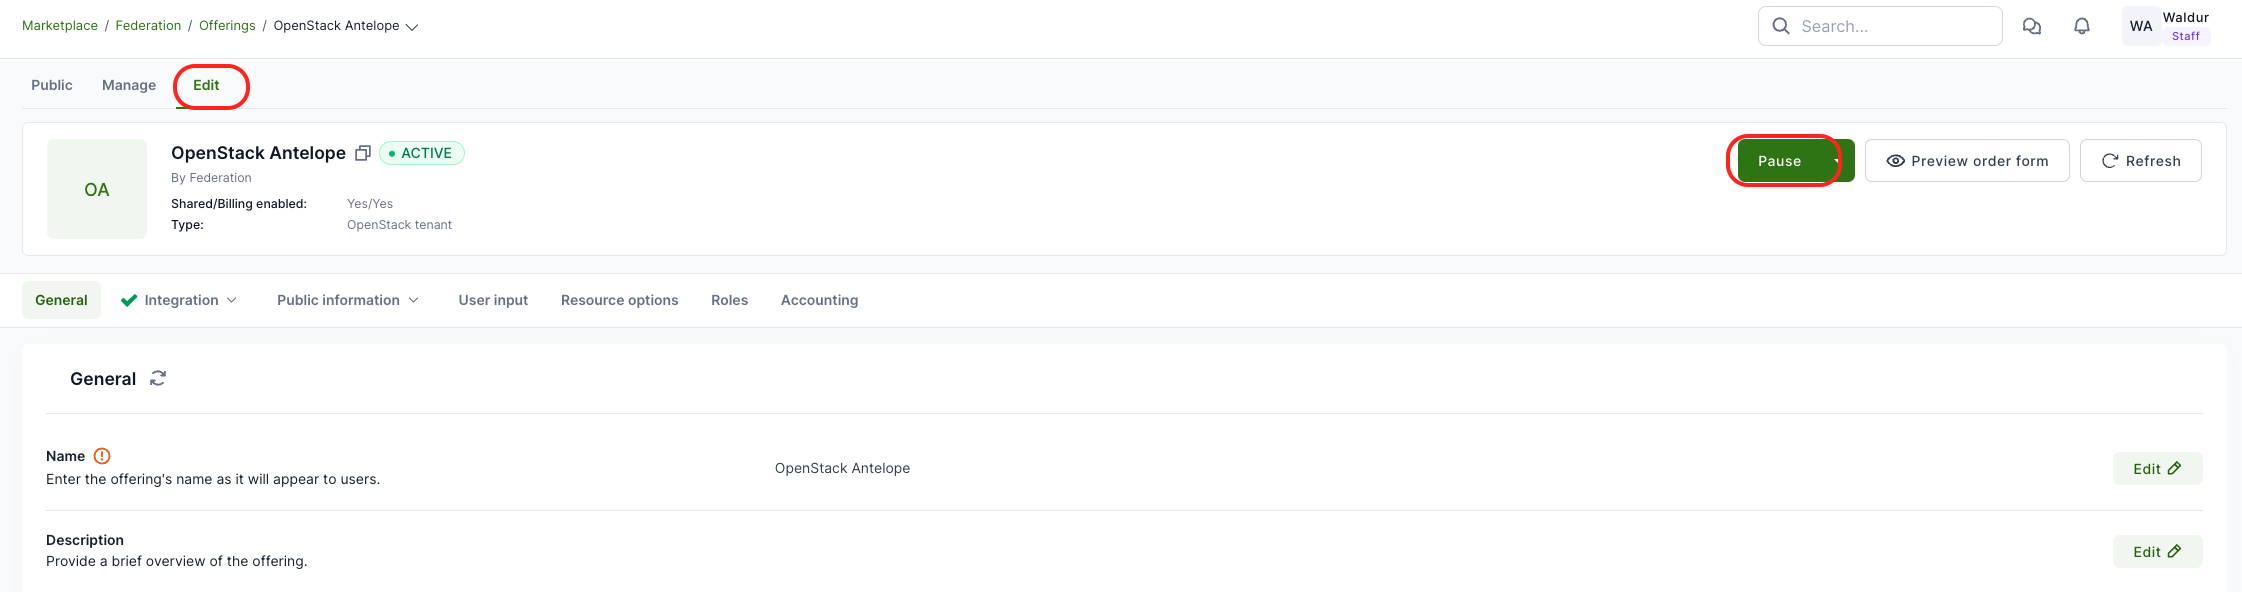Image resolution: width=2242 pixels, height=592 pixels.
Task: Open the chat messages icon
Action: [2031, 26]
